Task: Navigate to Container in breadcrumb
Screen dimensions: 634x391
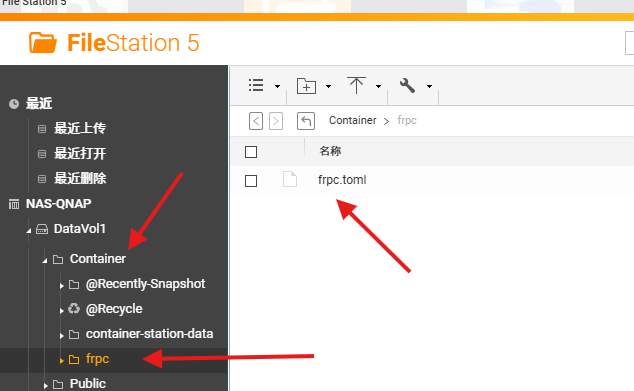Action: click(353, 120)
